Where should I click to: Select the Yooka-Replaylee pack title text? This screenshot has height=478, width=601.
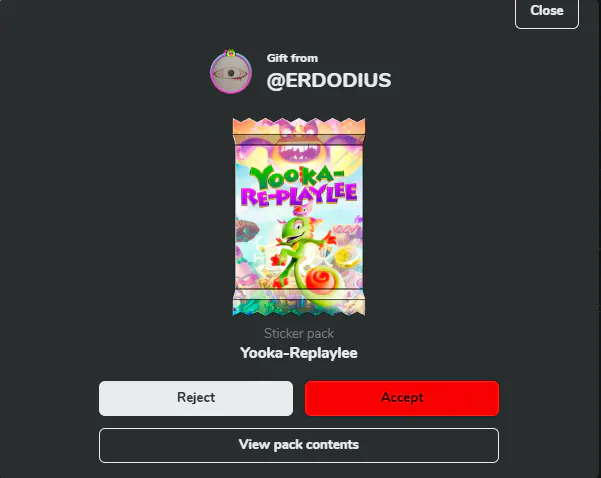point(299,353)
